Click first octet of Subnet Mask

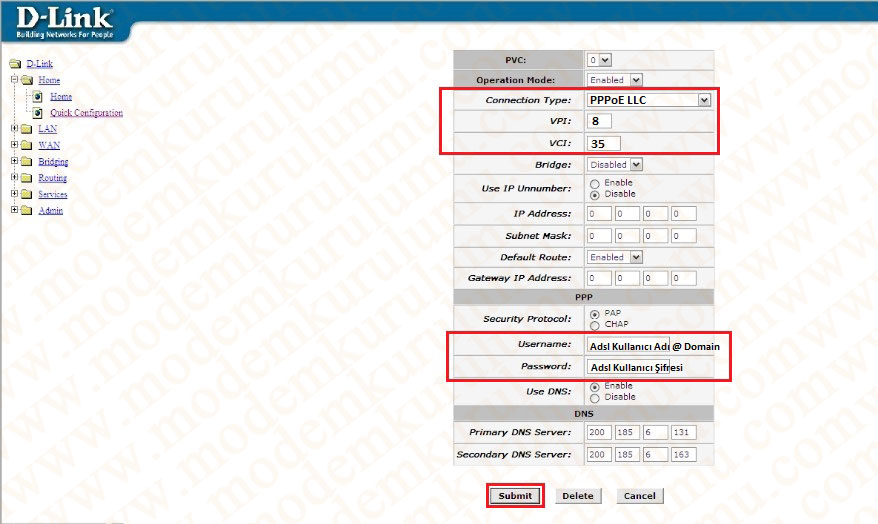tap(599, 236)
